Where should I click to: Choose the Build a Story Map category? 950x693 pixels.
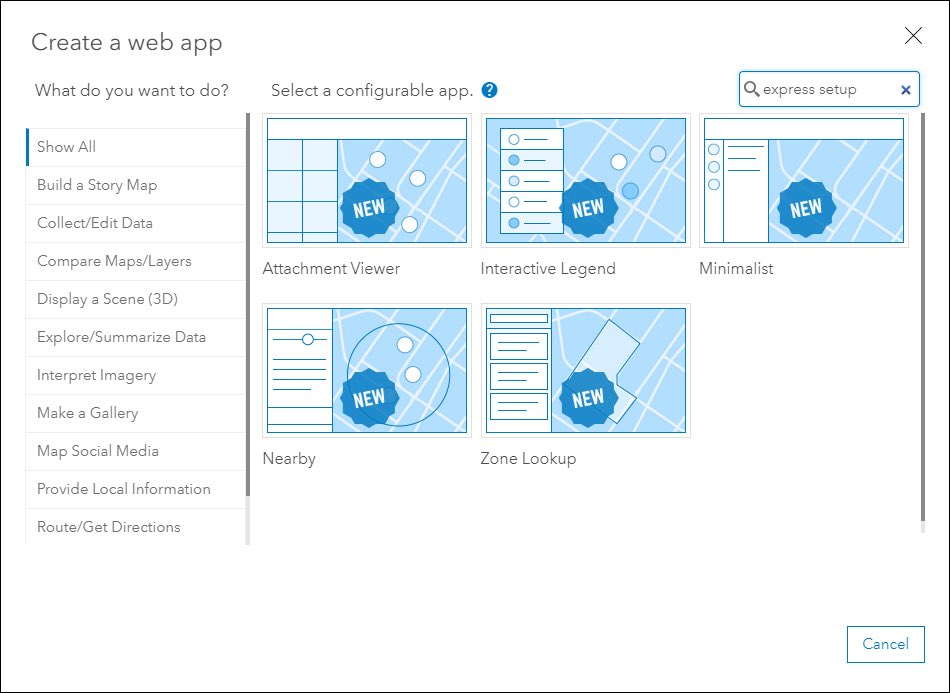[136, 185]
